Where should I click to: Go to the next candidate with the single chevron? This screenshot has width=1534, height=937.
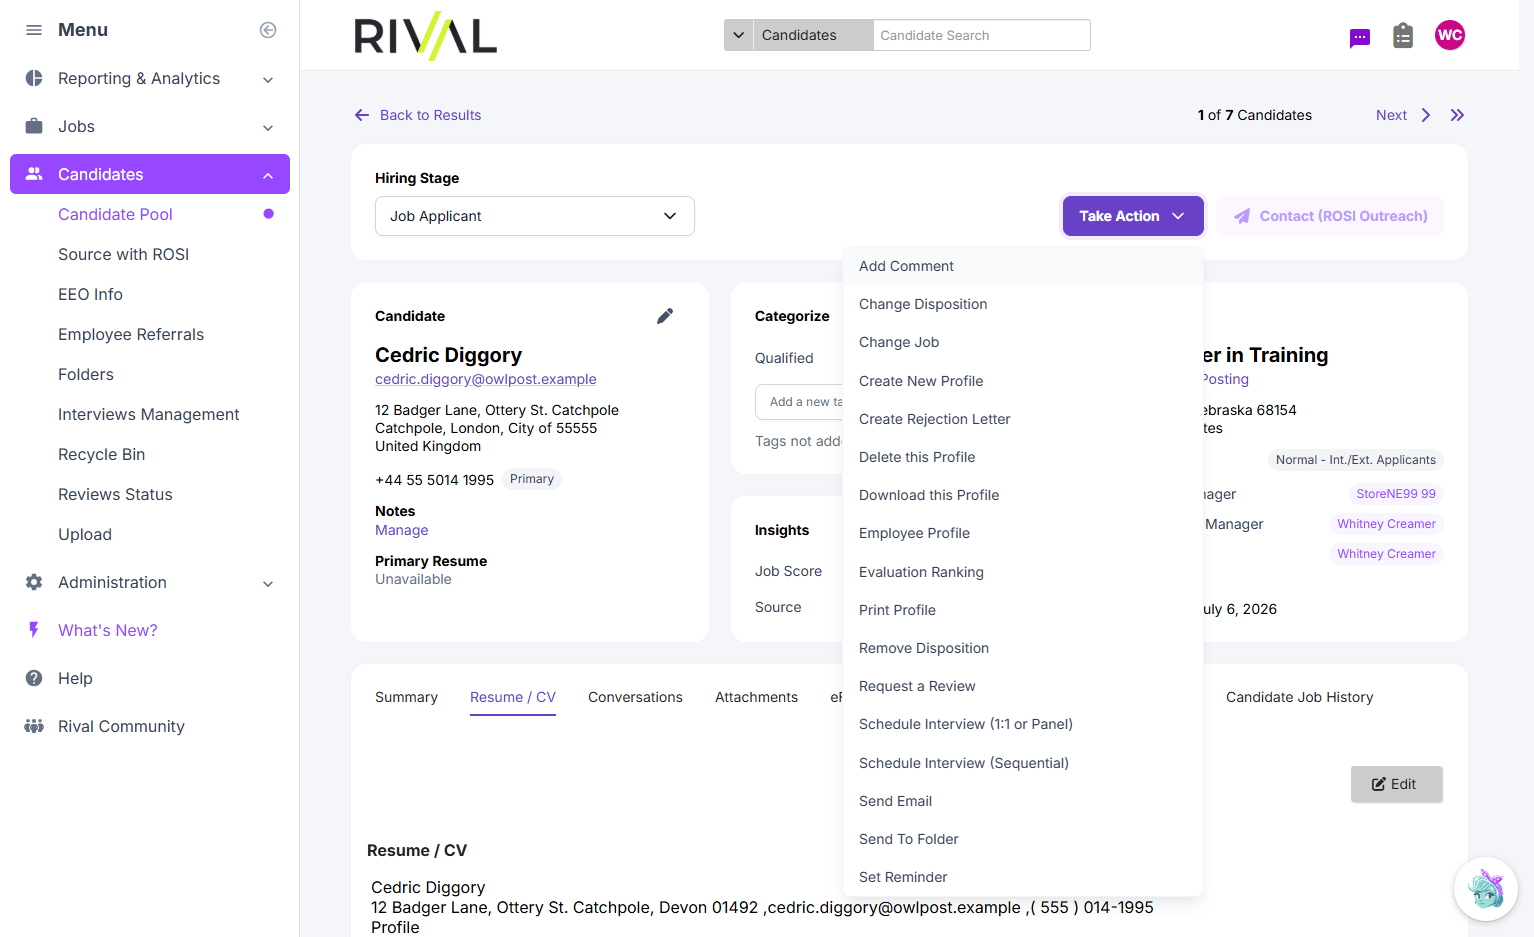pos(1426,115)
